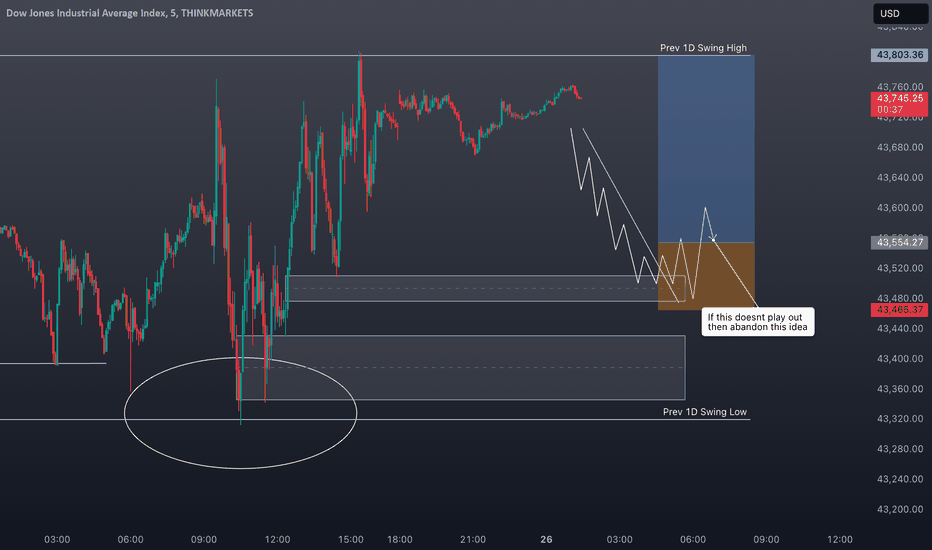
Task: Click the USD currency button
Action: pyautogui.click(x=900, y=13)
